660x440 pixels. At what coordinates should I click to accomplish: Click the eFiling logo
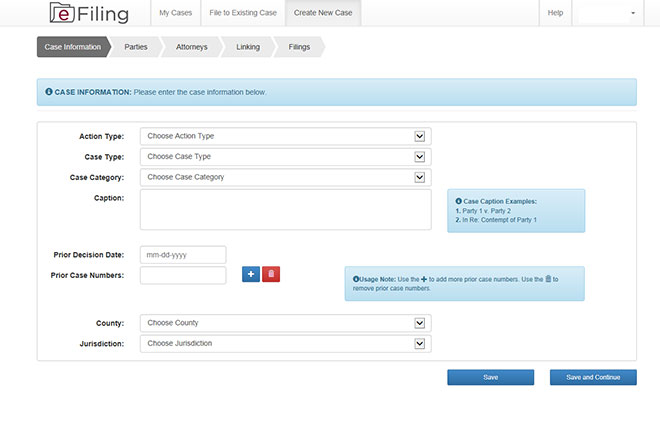[89, 13]
